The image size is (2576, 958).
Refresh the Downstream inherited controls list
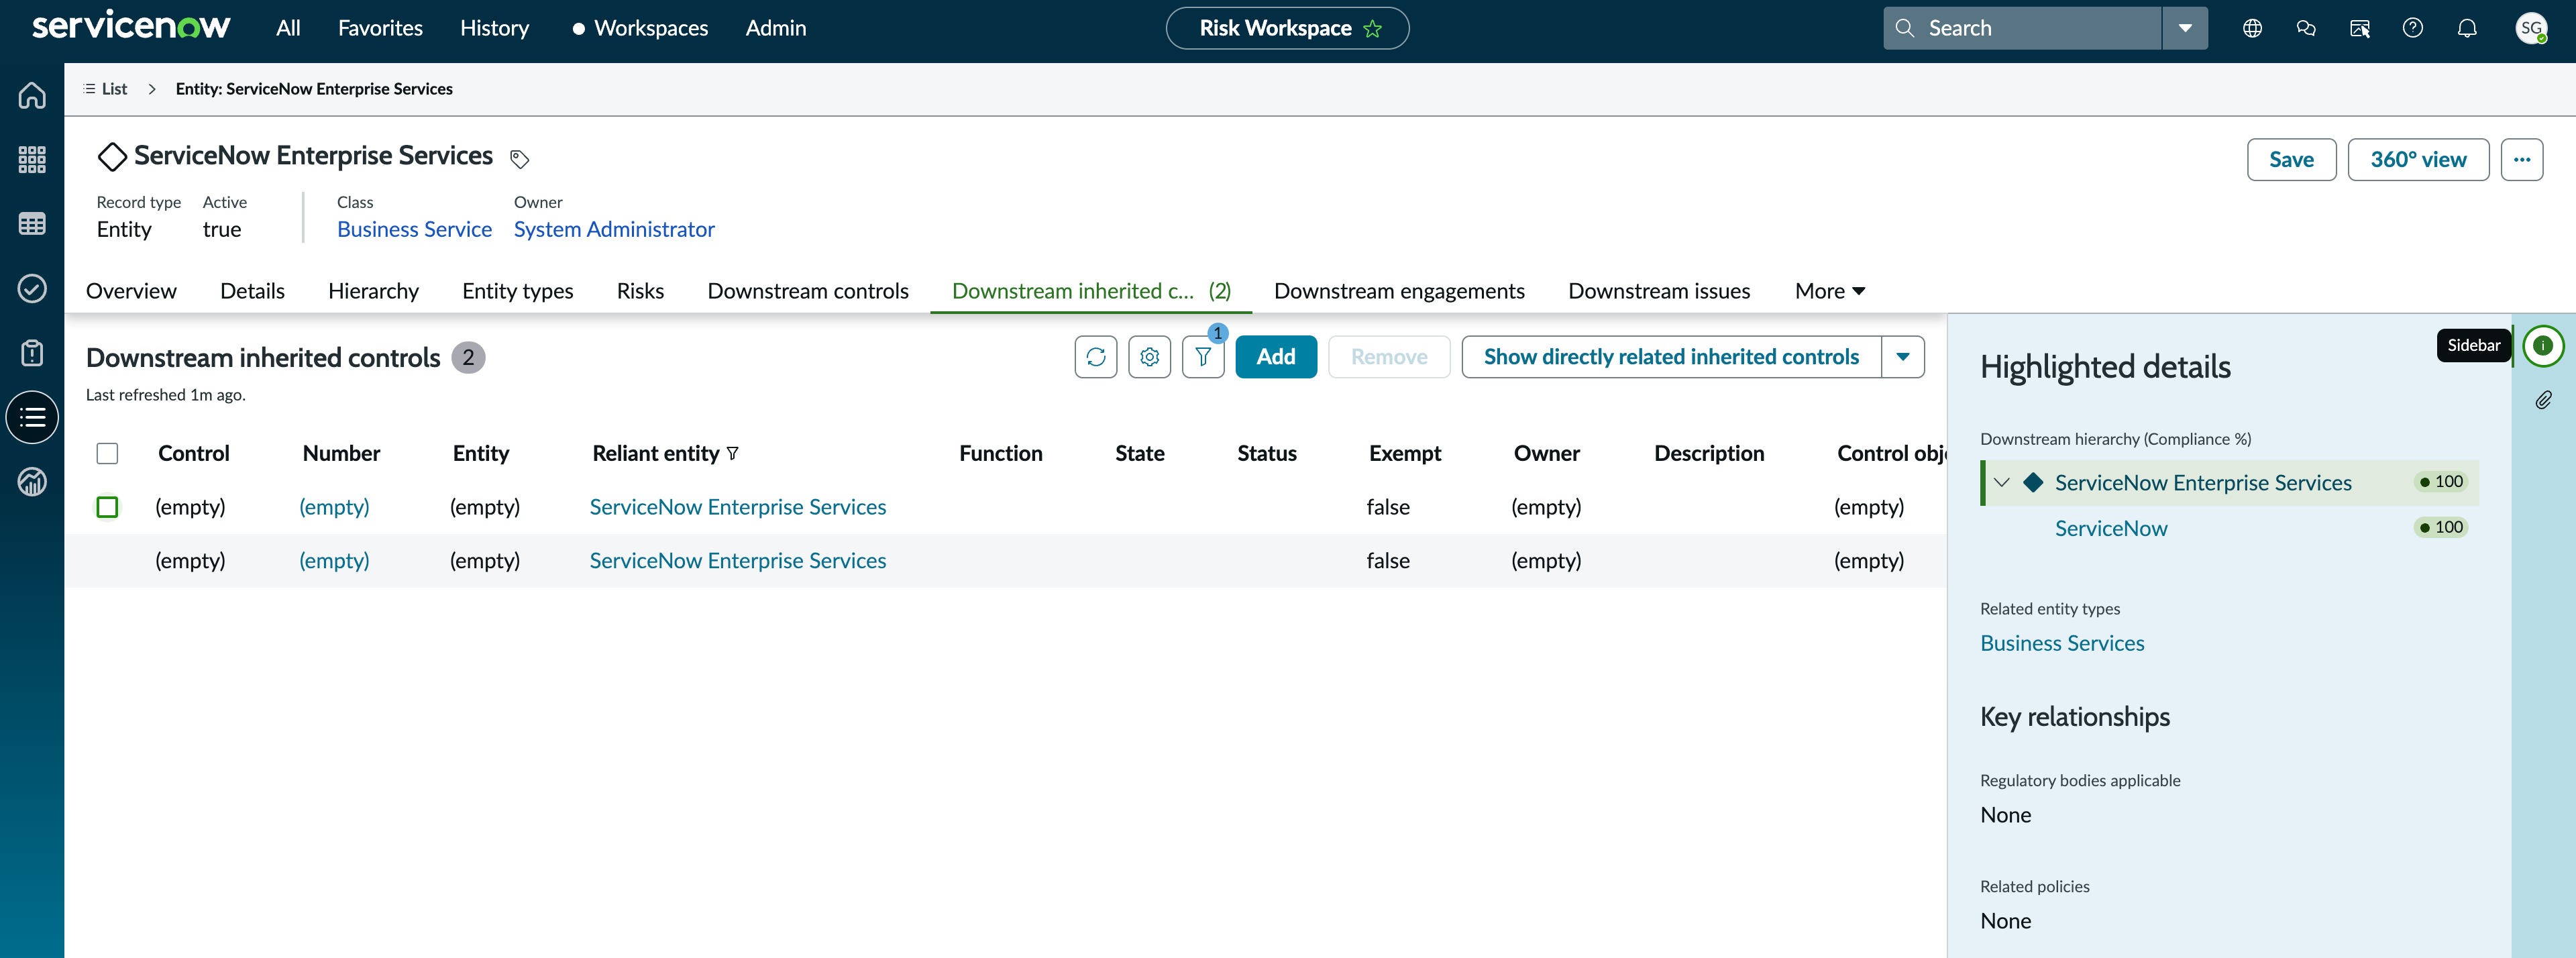1096,357
